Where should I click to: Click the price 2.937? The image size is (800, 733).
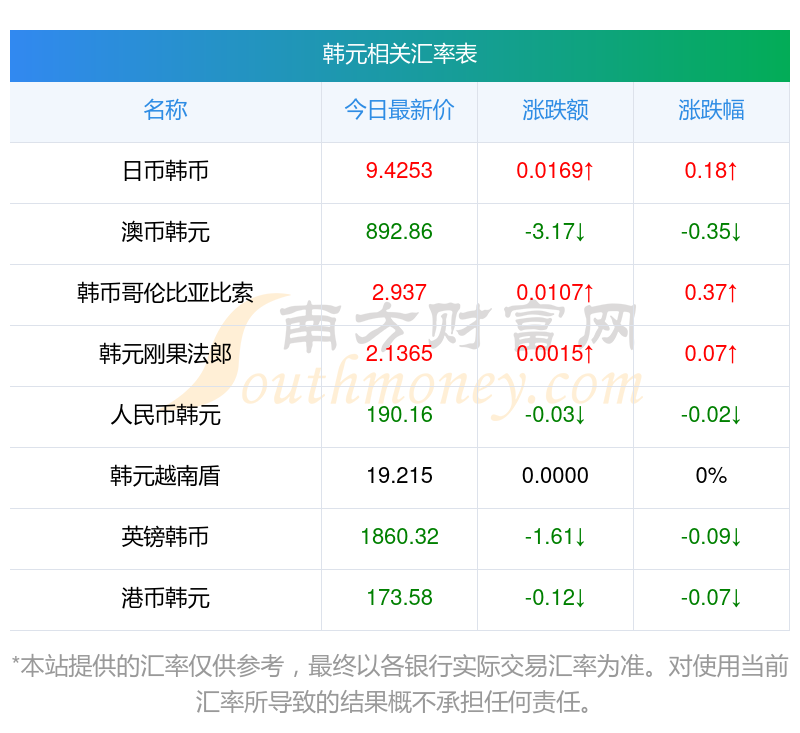click(x=399, y=293)
